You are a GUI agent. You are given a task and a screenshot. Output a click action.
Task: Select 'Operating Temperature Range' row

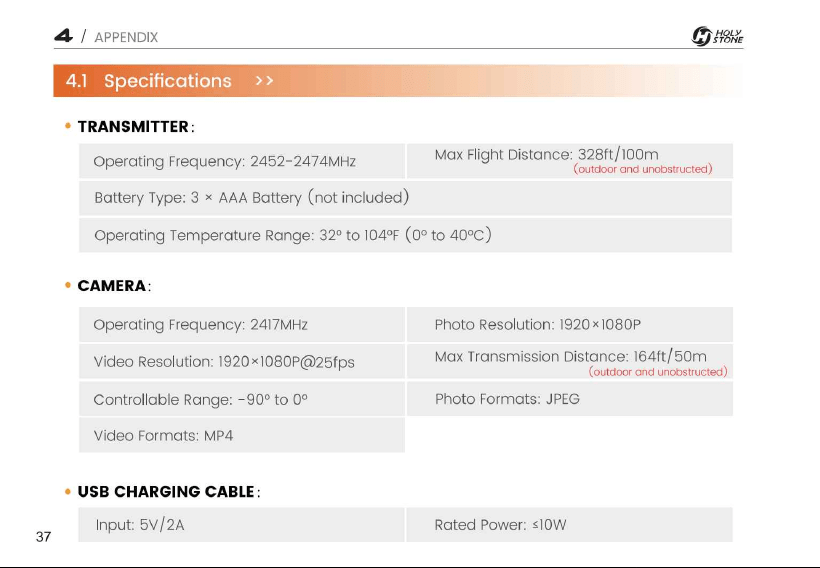[x=405, y=235]
